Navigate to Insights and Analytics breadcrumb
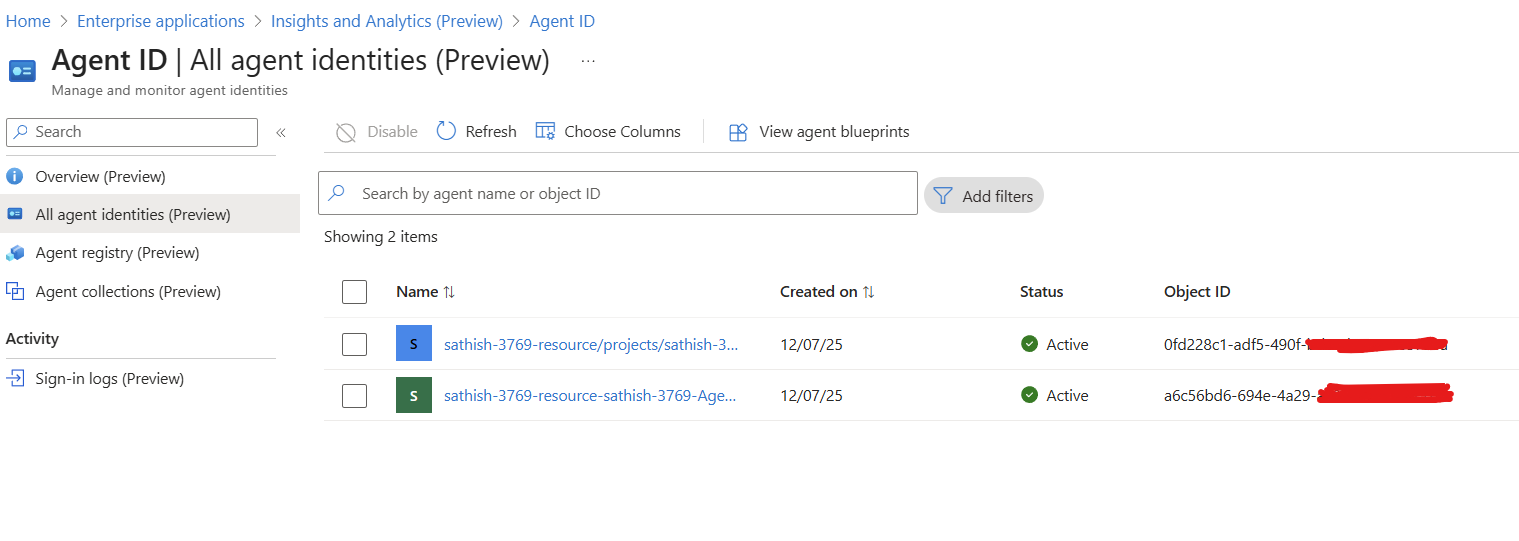 click(386, 21)
